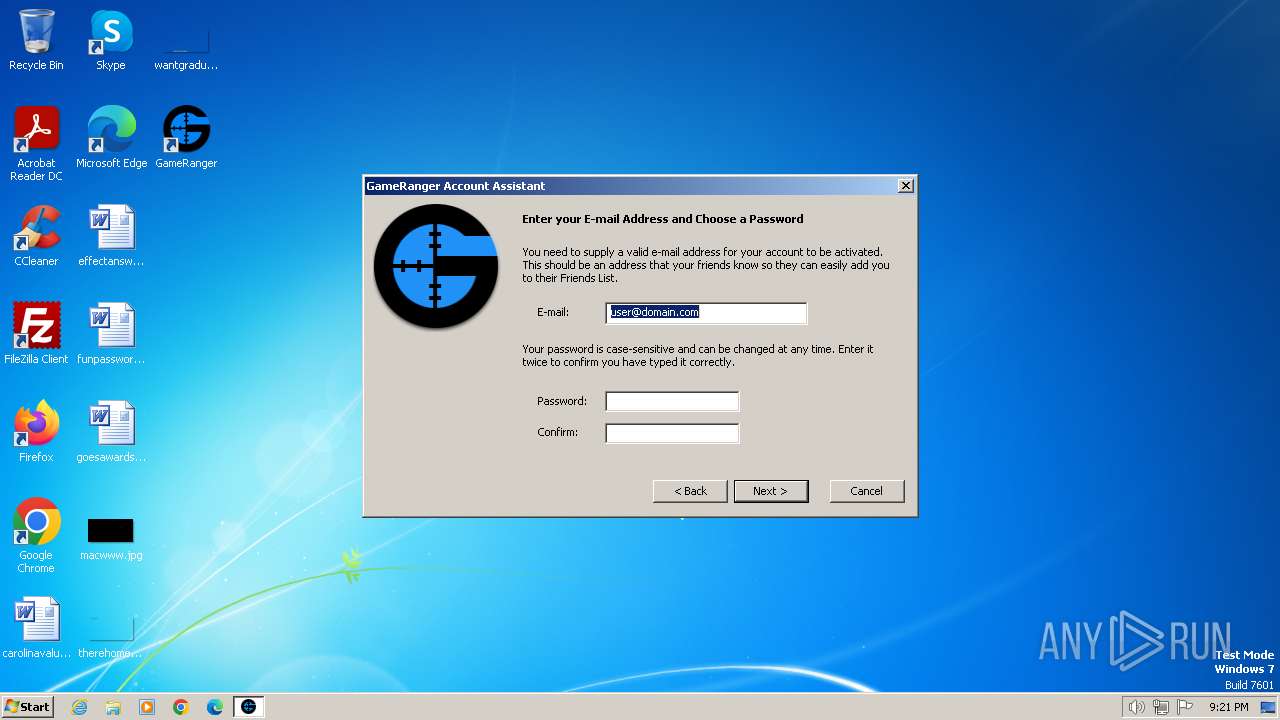Select GameRanger taskbar button
1280x720 pixels.
(x=249, y=707)
